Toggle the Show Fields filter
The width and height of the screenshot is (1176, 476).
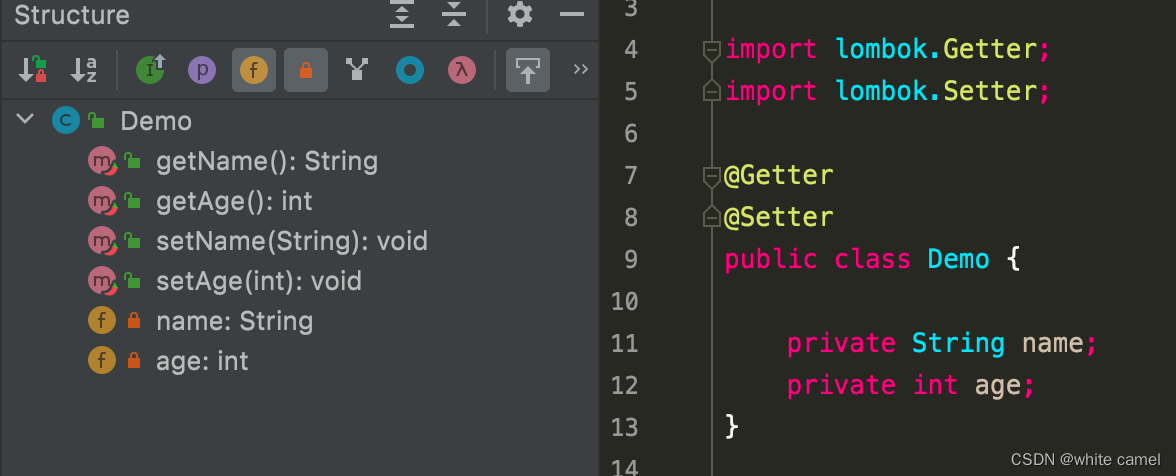click(254, 70)
